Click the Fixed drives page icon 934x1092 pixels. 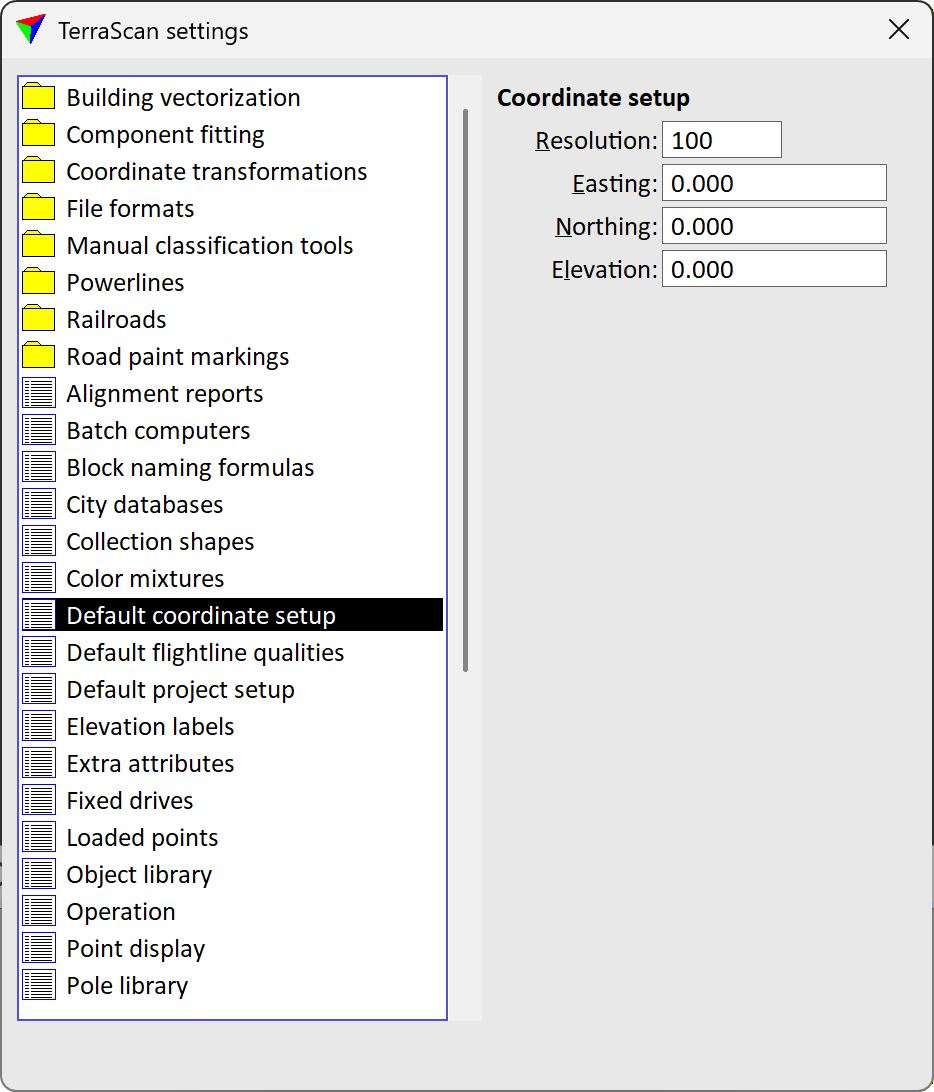pyautogui.click(x=39, y=800)
